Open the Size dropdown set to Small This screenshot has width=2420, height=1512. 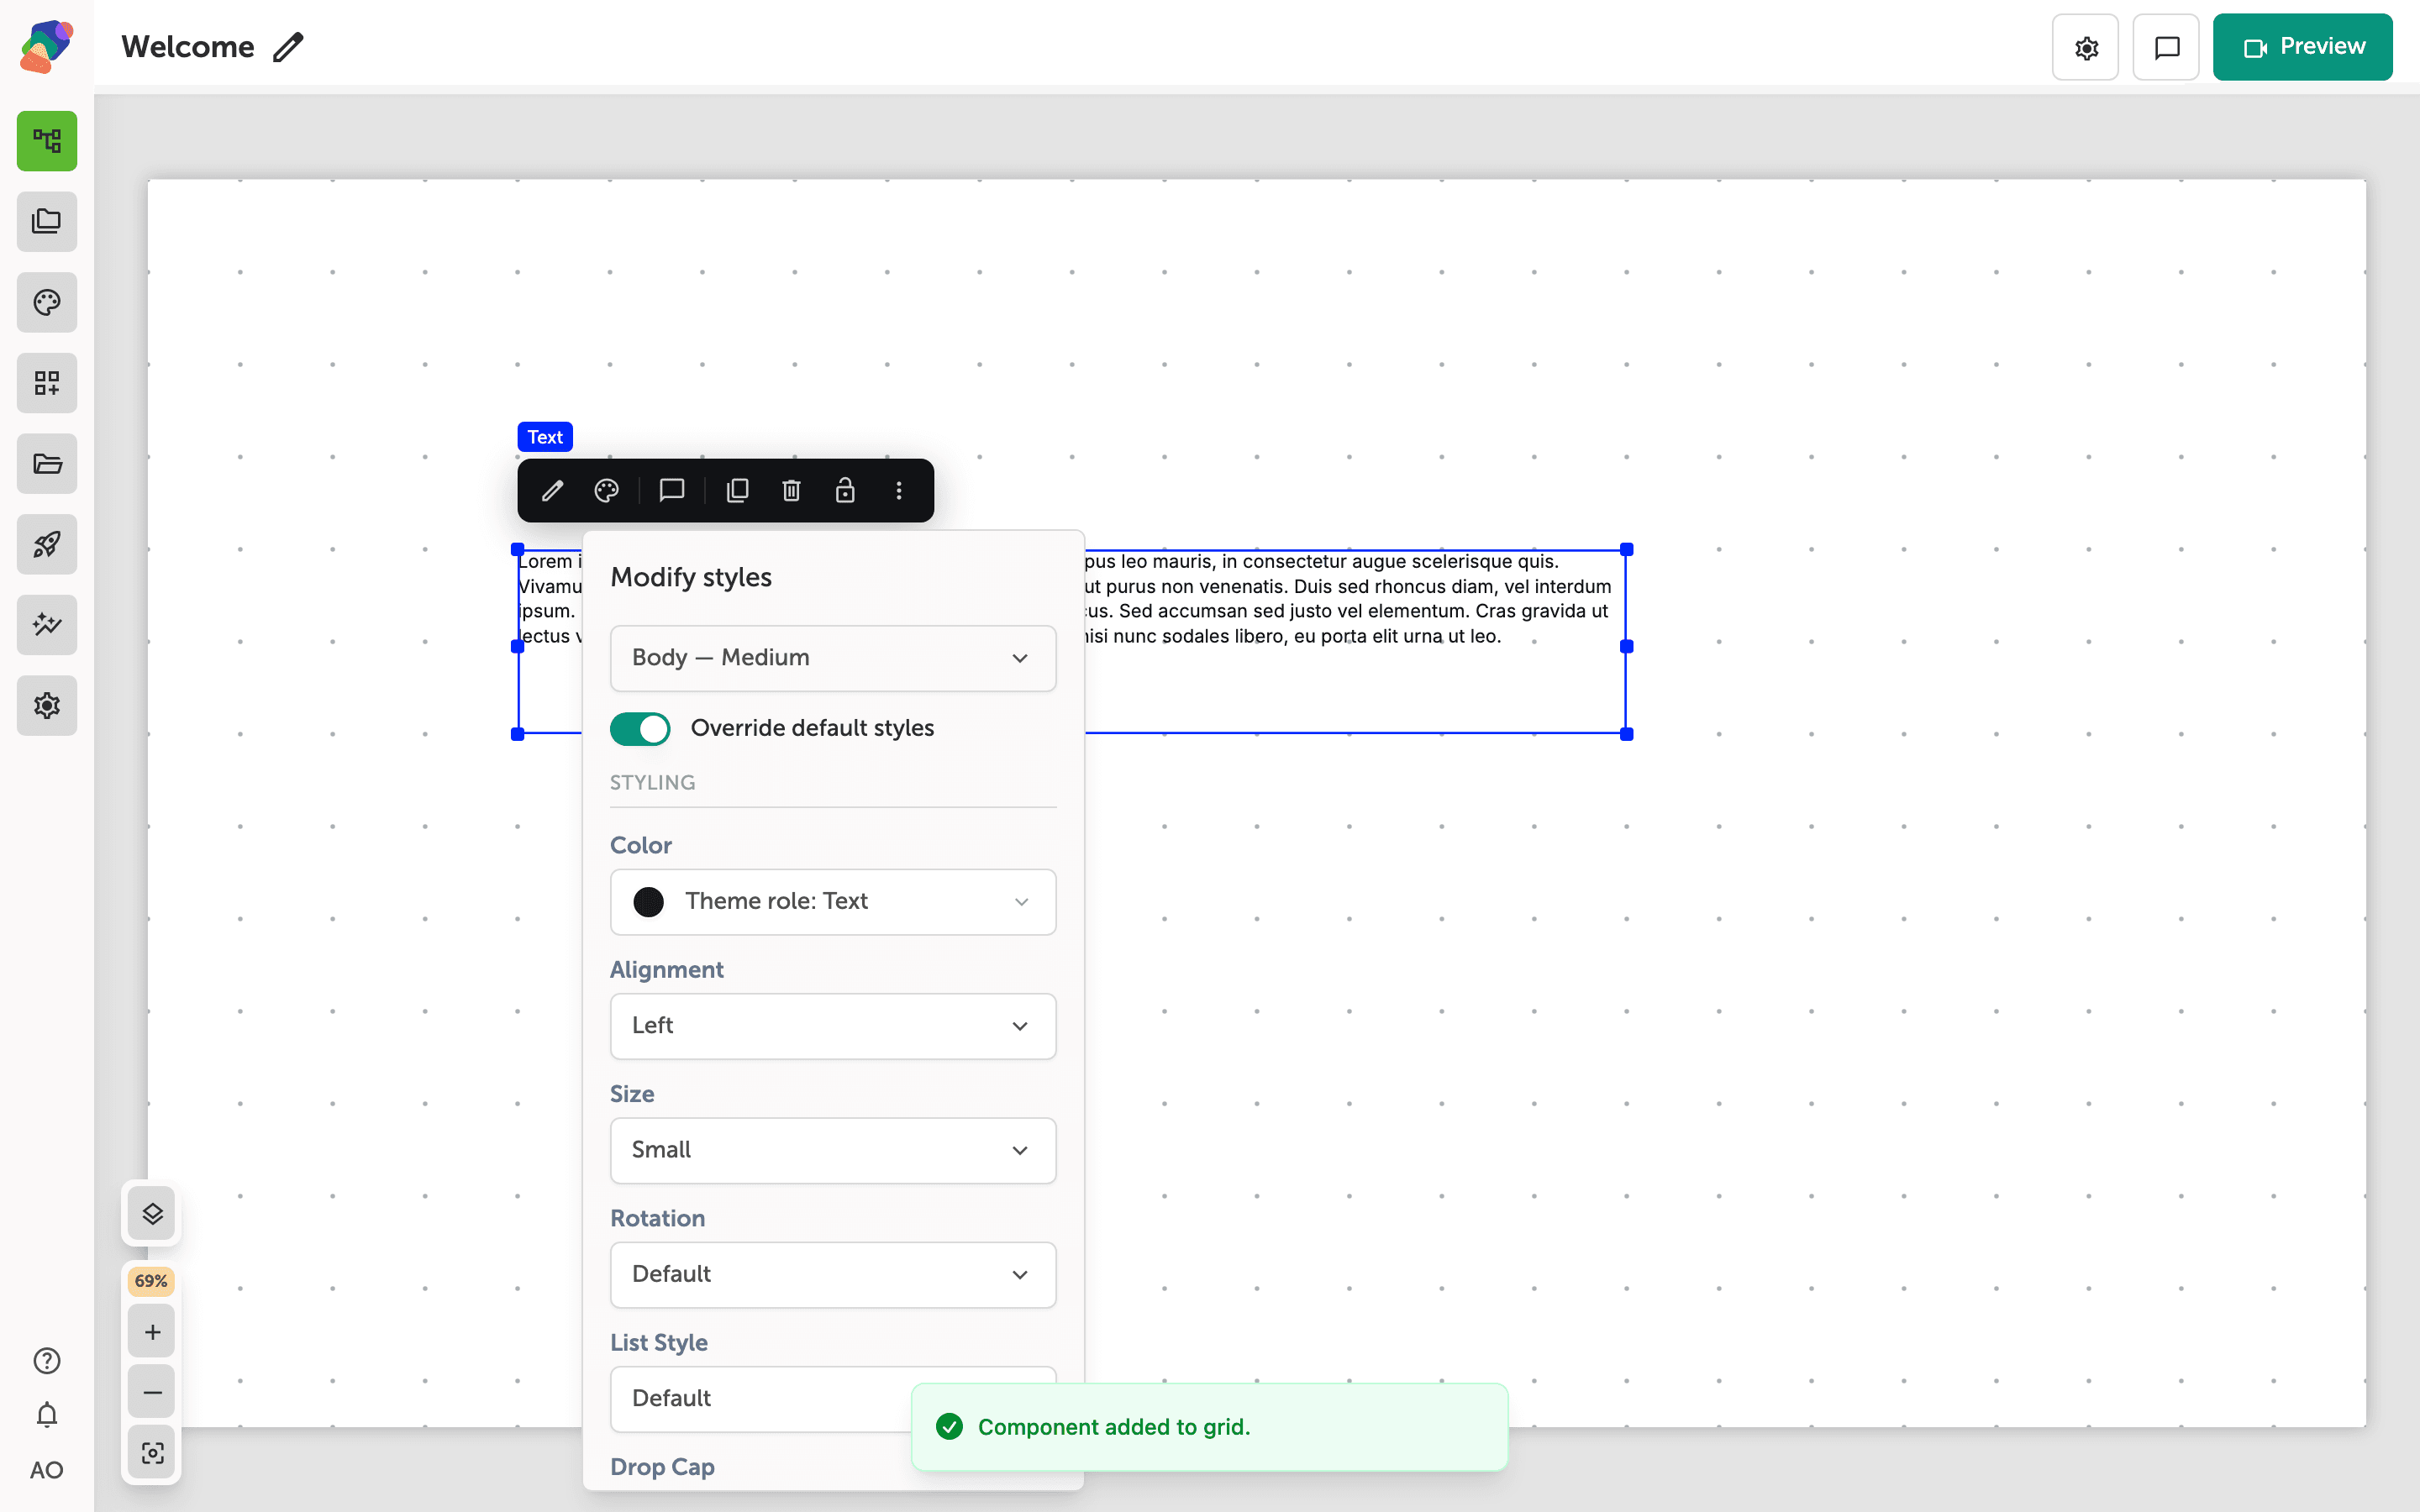[x=833, y=1150]
